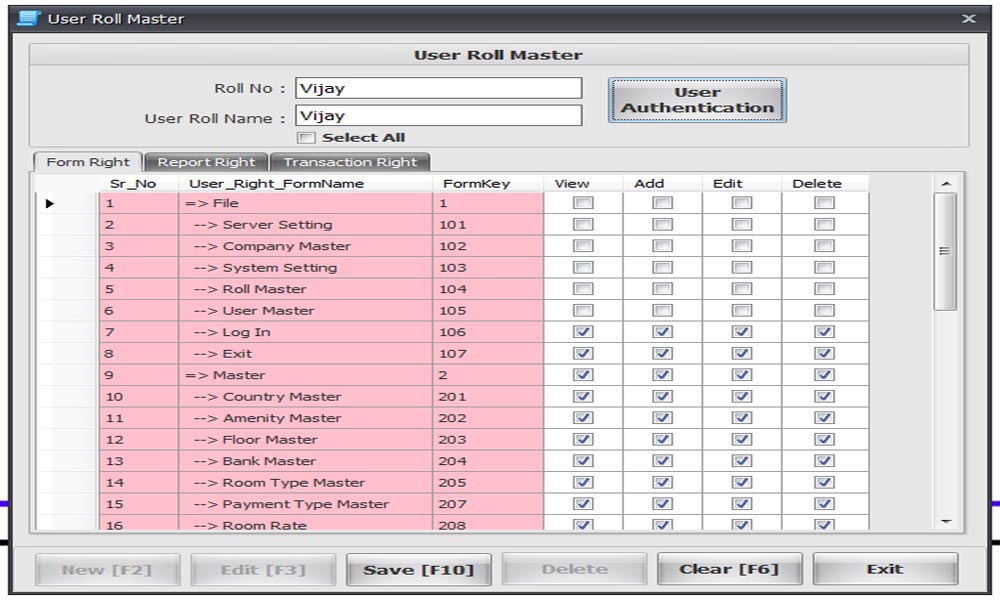Click Sr_No cell showing 12
Viewport: 1000px width, 600px height.
point(139,439)
